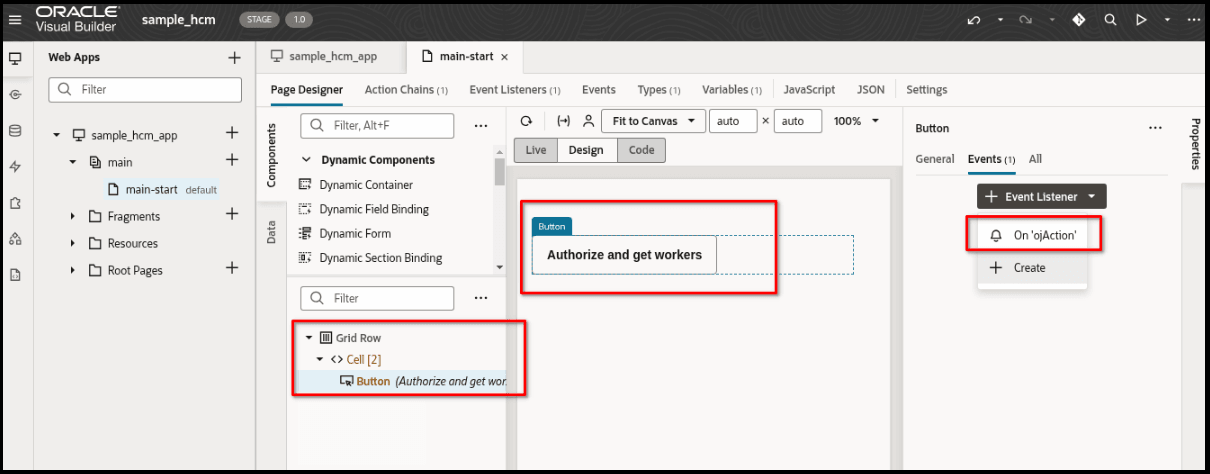Close the main-start tab
This screenshot has height=474, width=1210.
[504, 57]
